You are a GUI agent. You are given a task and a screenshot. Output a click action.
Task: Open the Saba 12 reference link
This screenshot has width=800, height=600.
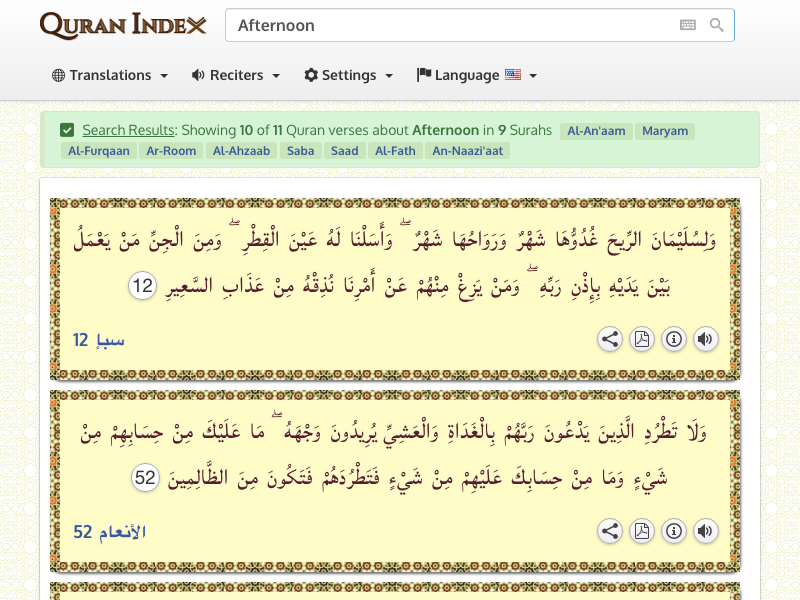(x=98, y=340)
